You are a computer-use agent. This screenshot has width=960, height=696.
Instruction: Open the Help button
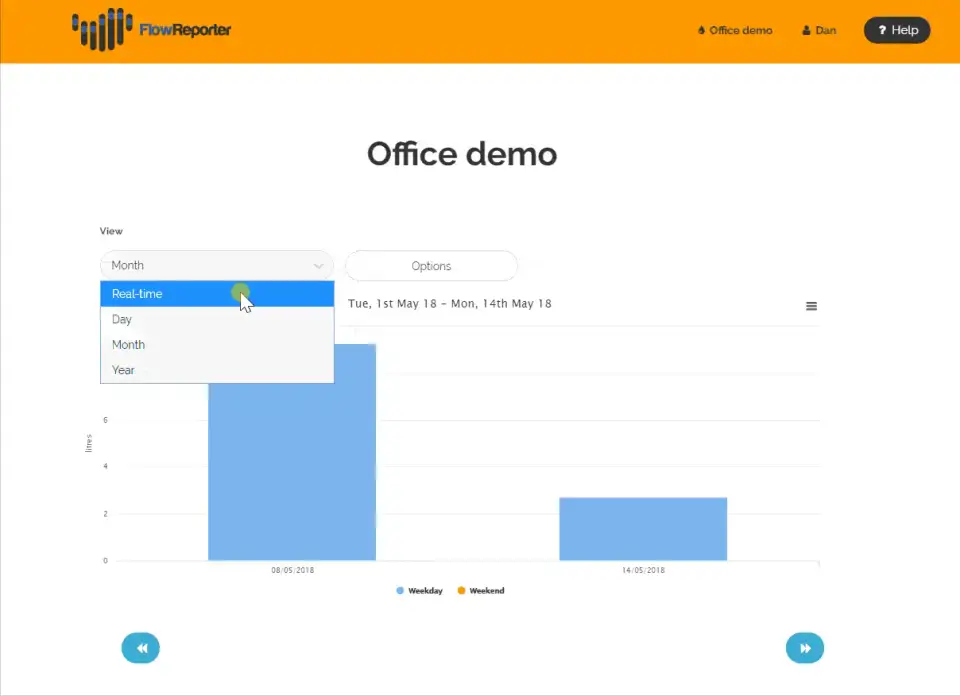(x=897, y=30)
